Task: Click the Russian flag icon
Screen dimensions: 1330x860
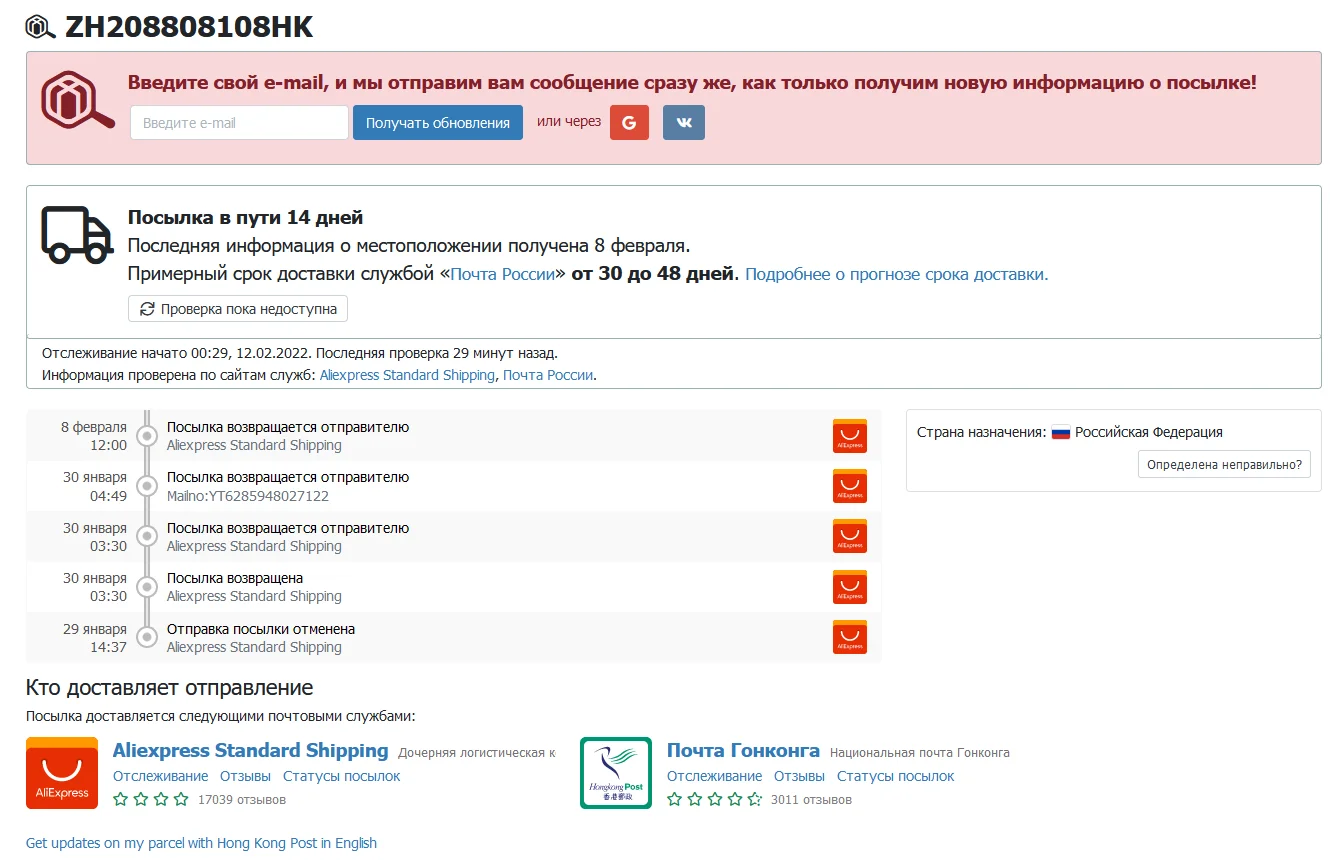Action: (1061, 433)
